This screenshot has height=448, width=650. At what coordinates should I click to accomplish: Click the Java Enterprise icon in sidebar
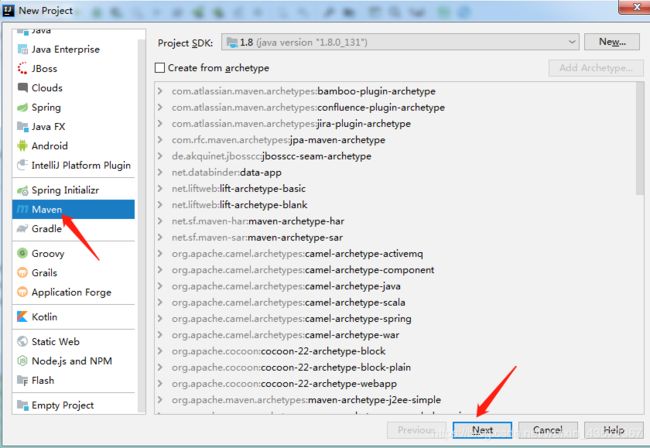tap(22, 49)
